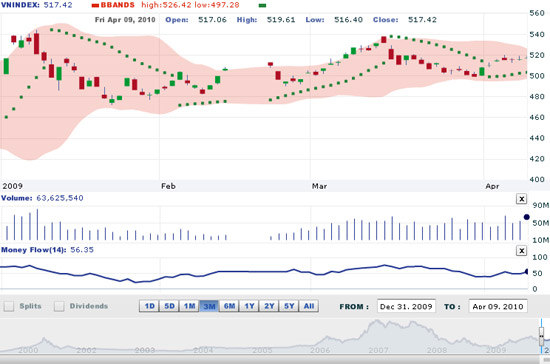Click the Apr axis label

(492, 186)
